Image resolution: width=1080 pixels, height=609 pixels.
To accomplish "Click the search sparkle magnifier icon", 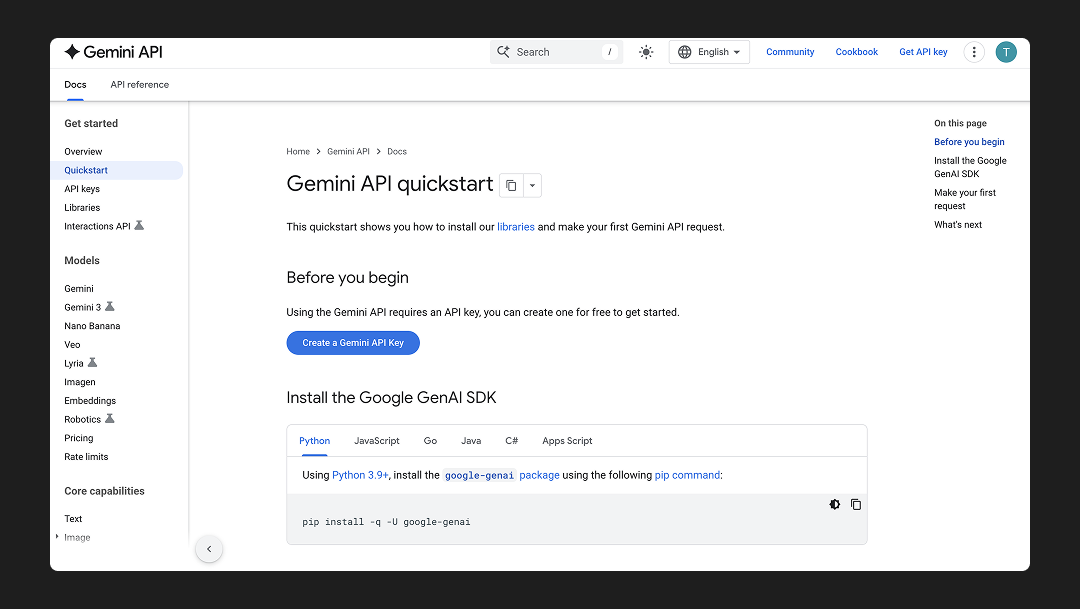I will pyautogui.click(x=503, y=52).
